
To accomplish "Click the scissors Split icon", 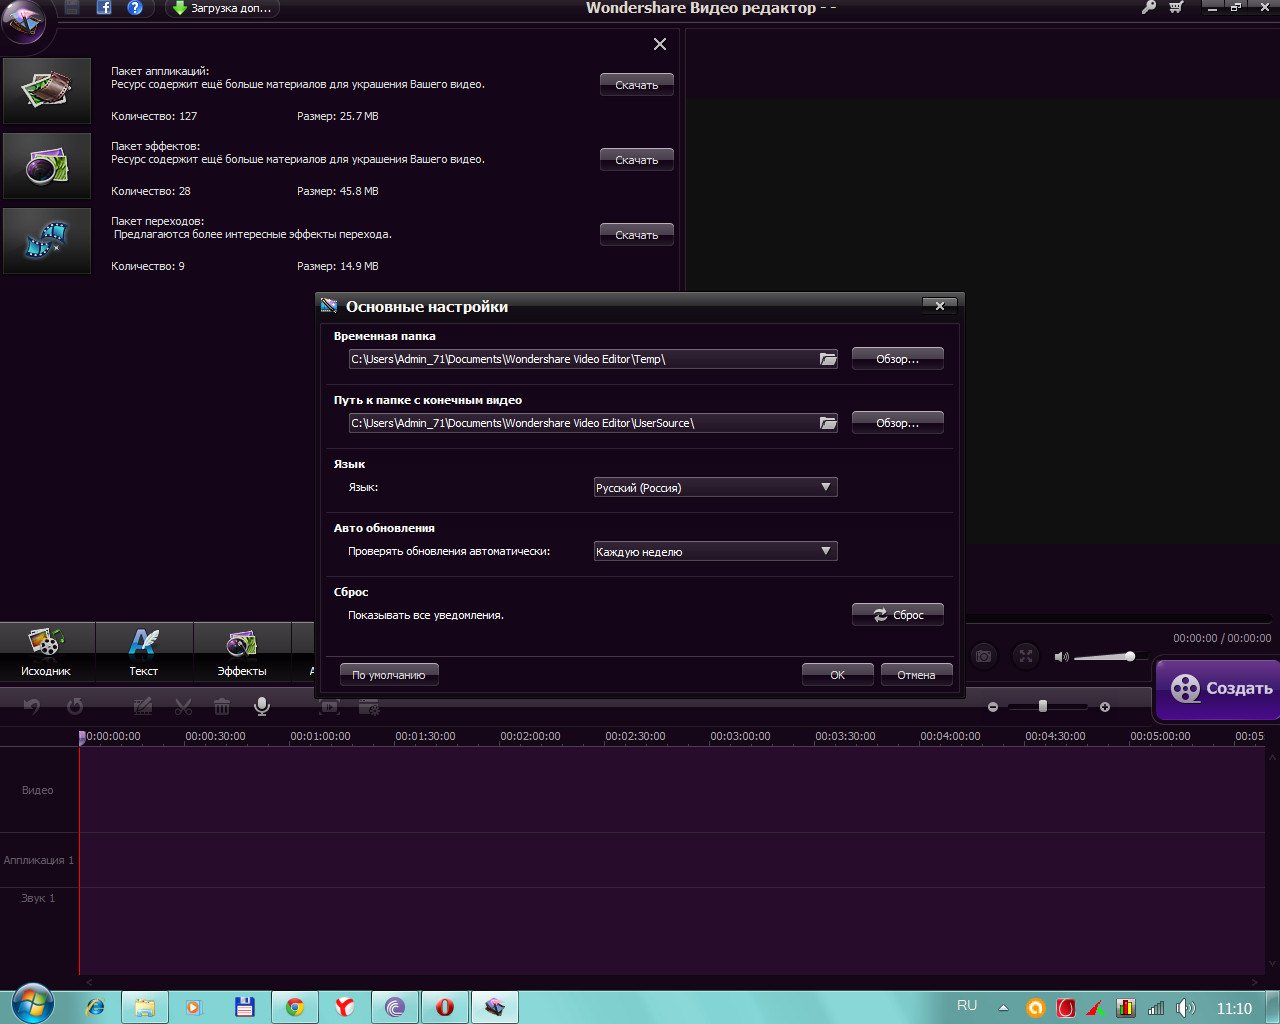I will coord(183,707).
